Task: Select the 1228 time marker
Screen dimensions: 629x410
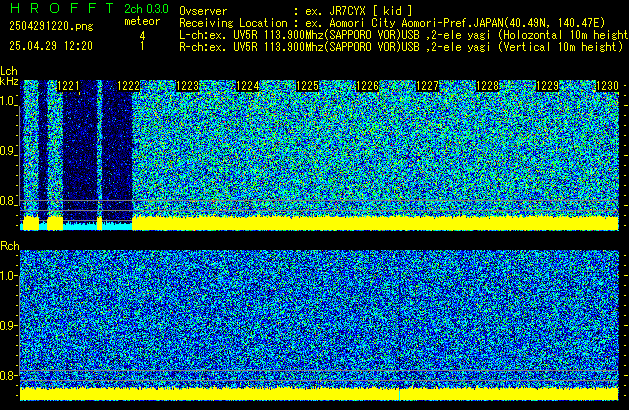Action: click(x=487, y=86)
